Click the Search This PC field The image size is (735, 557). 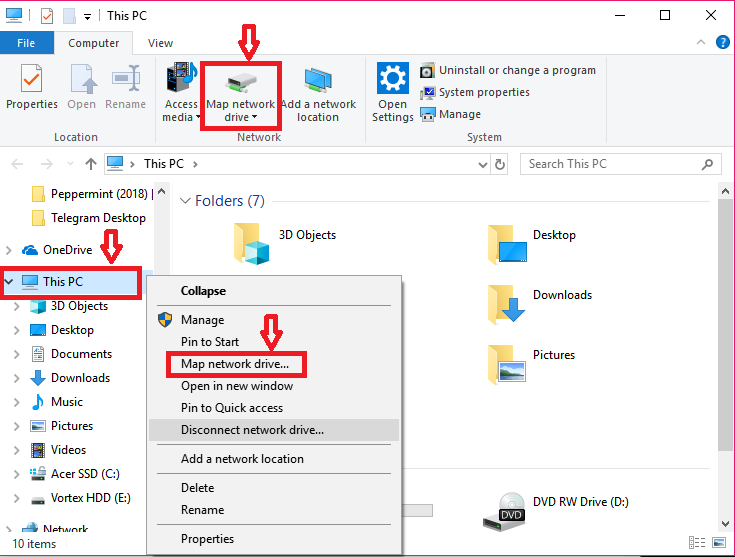click(621, 164)
